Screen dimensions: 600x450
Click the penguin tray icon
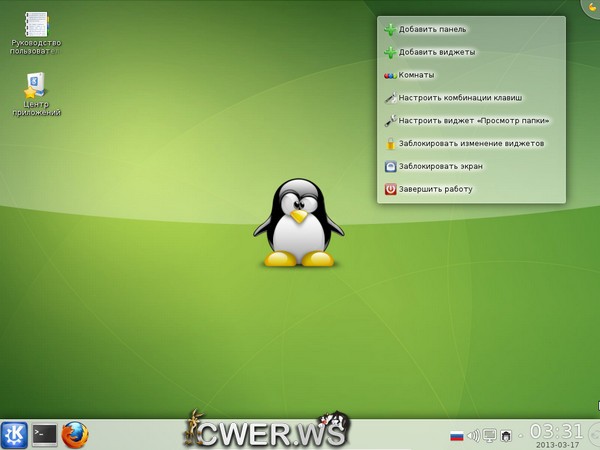click(x=506, y=435)
